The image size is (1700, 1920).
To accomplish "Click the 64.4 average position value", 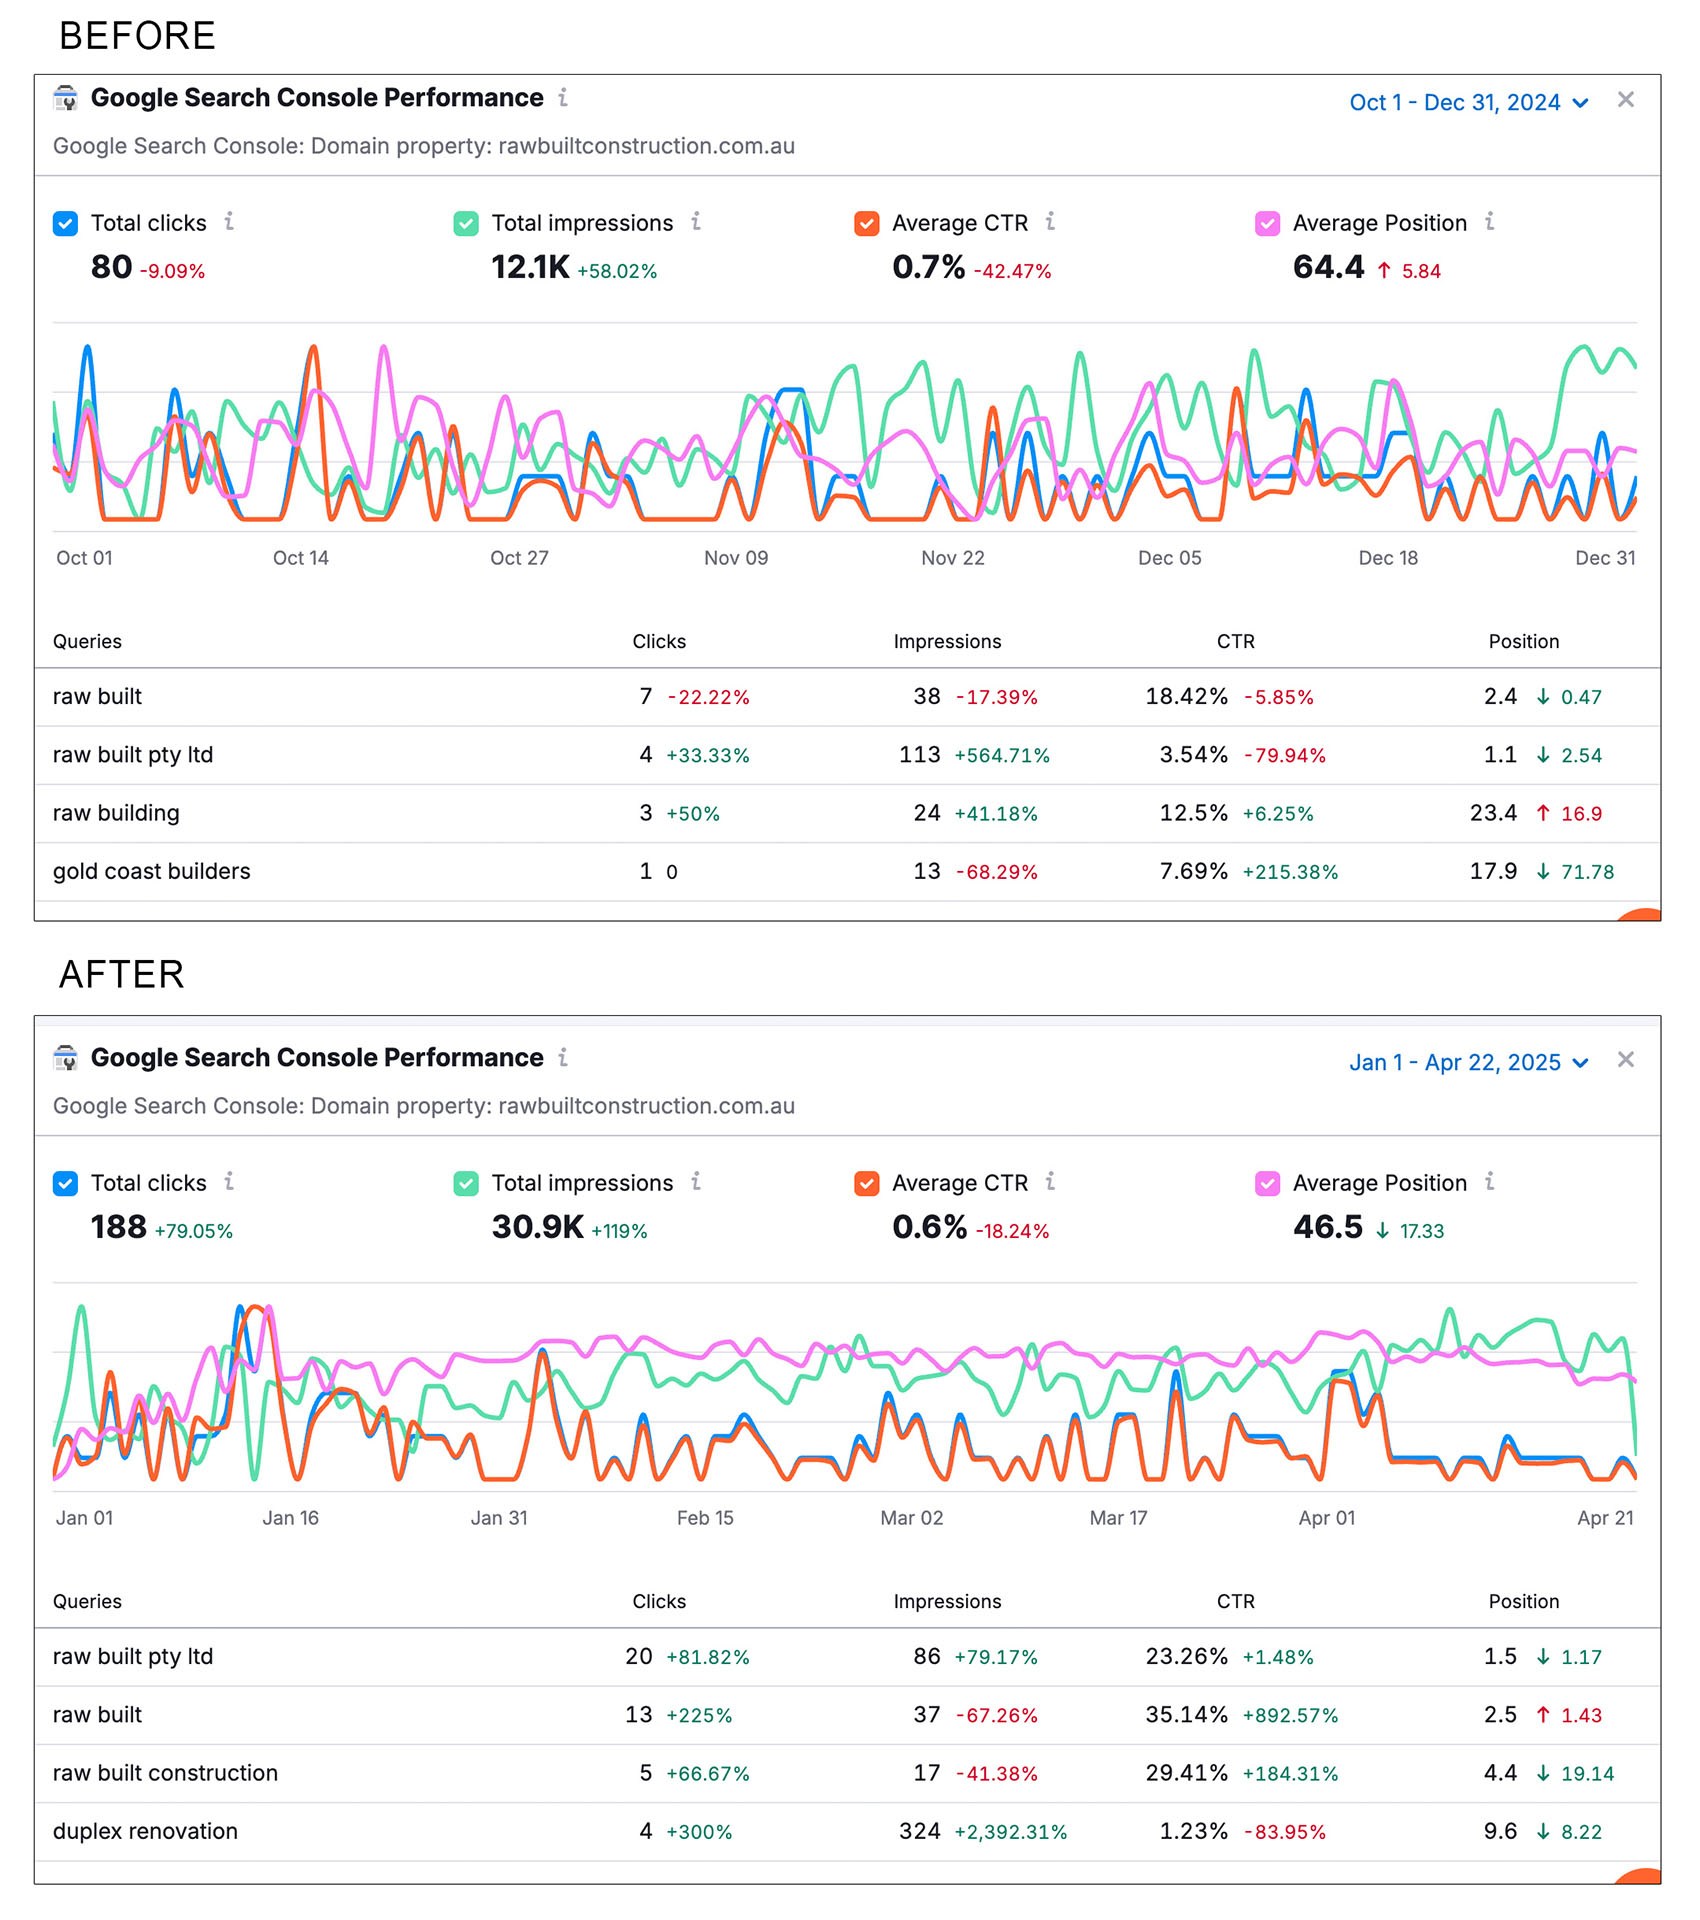I will click(1328, 267).
